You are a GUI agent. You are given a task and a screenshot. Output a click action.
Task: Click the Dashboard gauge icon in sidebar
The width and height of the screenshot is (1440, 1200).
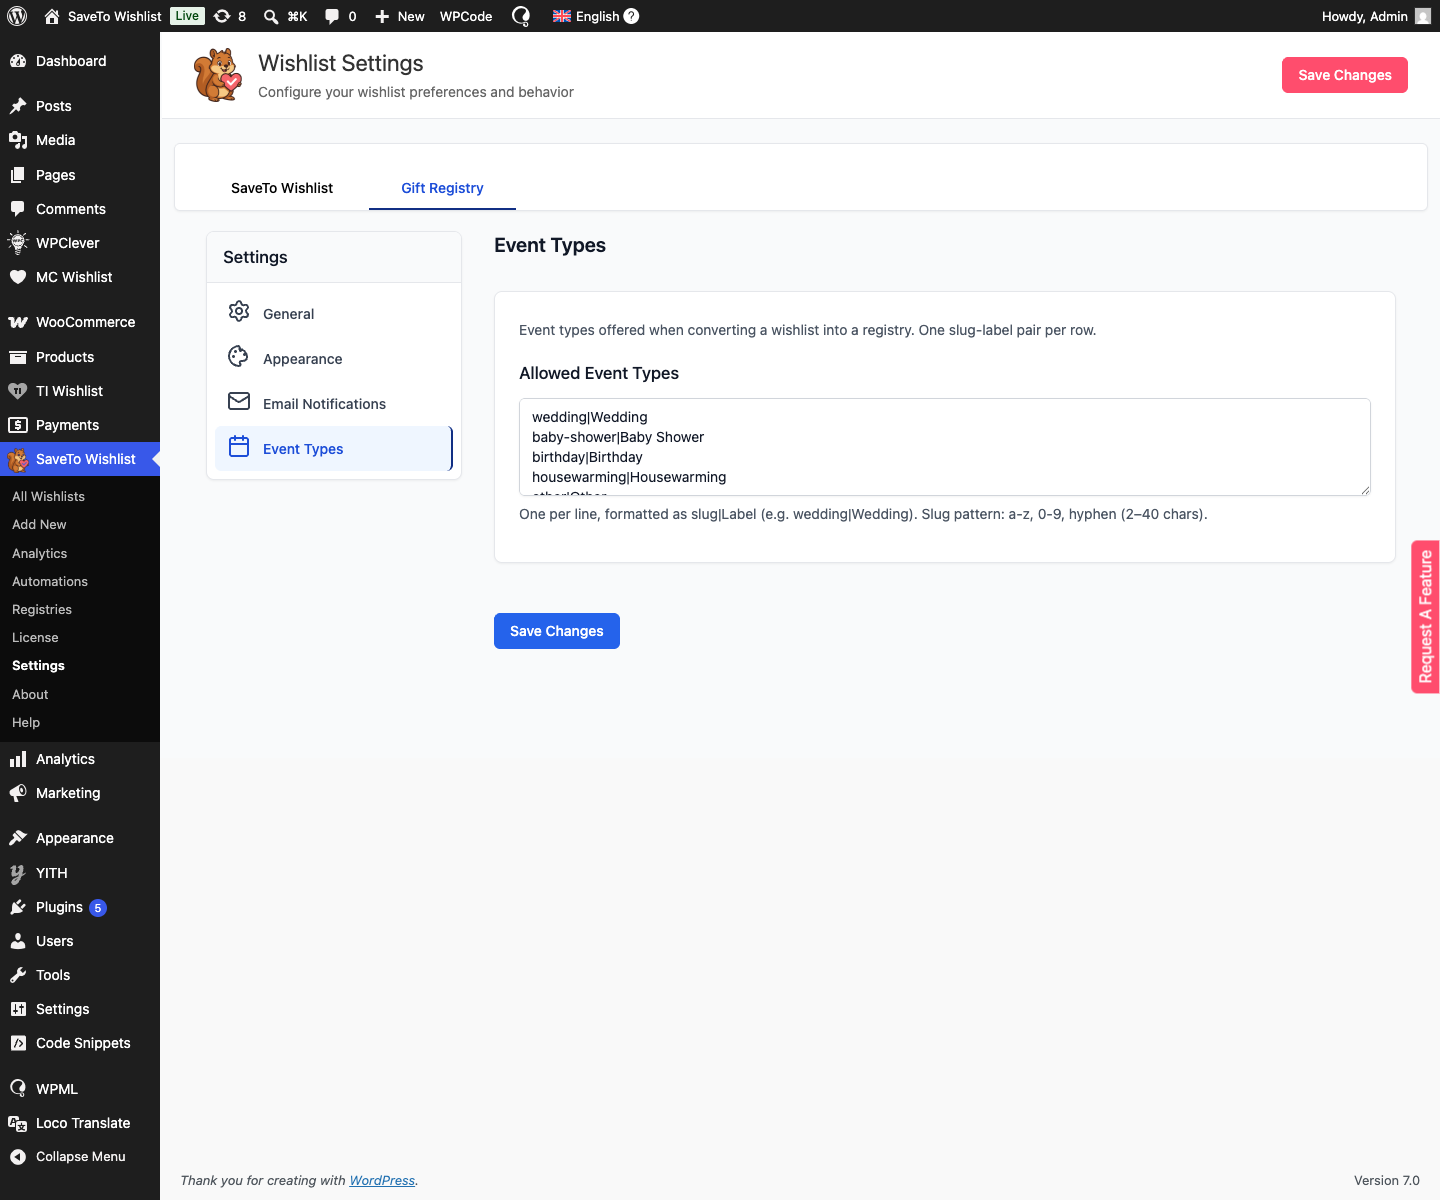(18, 61)
